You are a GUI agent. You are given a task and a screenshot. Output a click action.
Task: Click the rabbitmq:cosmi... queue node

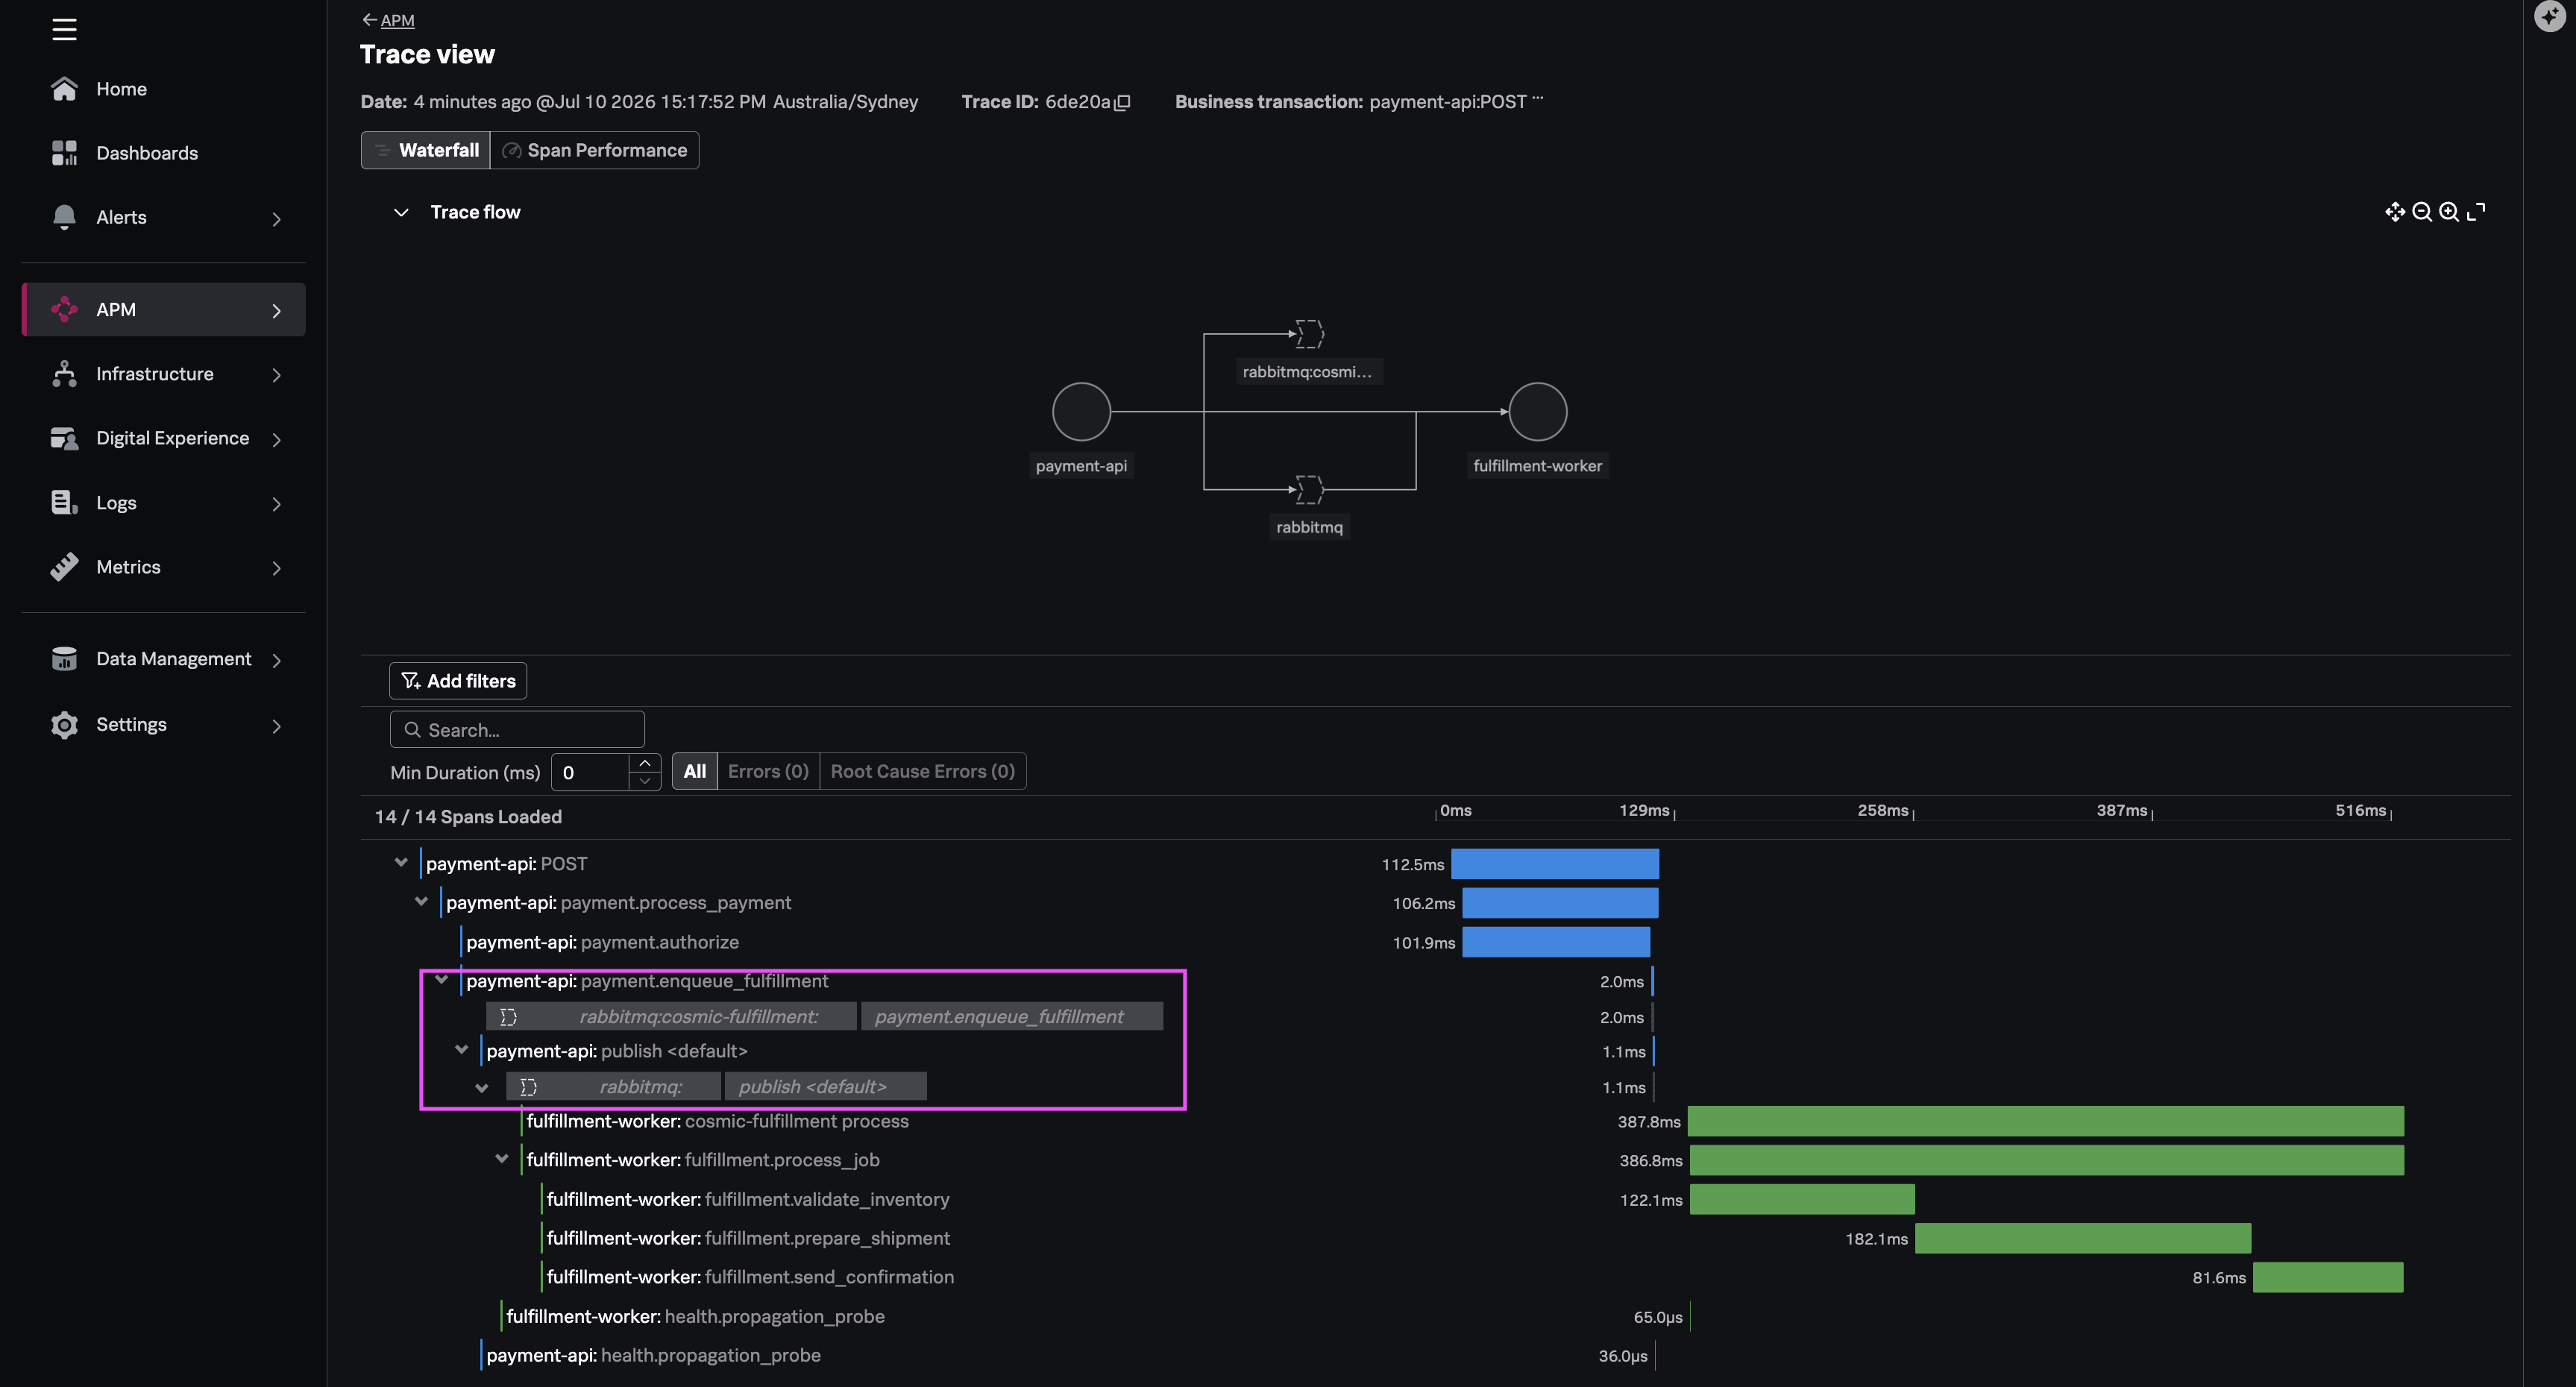(x=1309, y=334)
